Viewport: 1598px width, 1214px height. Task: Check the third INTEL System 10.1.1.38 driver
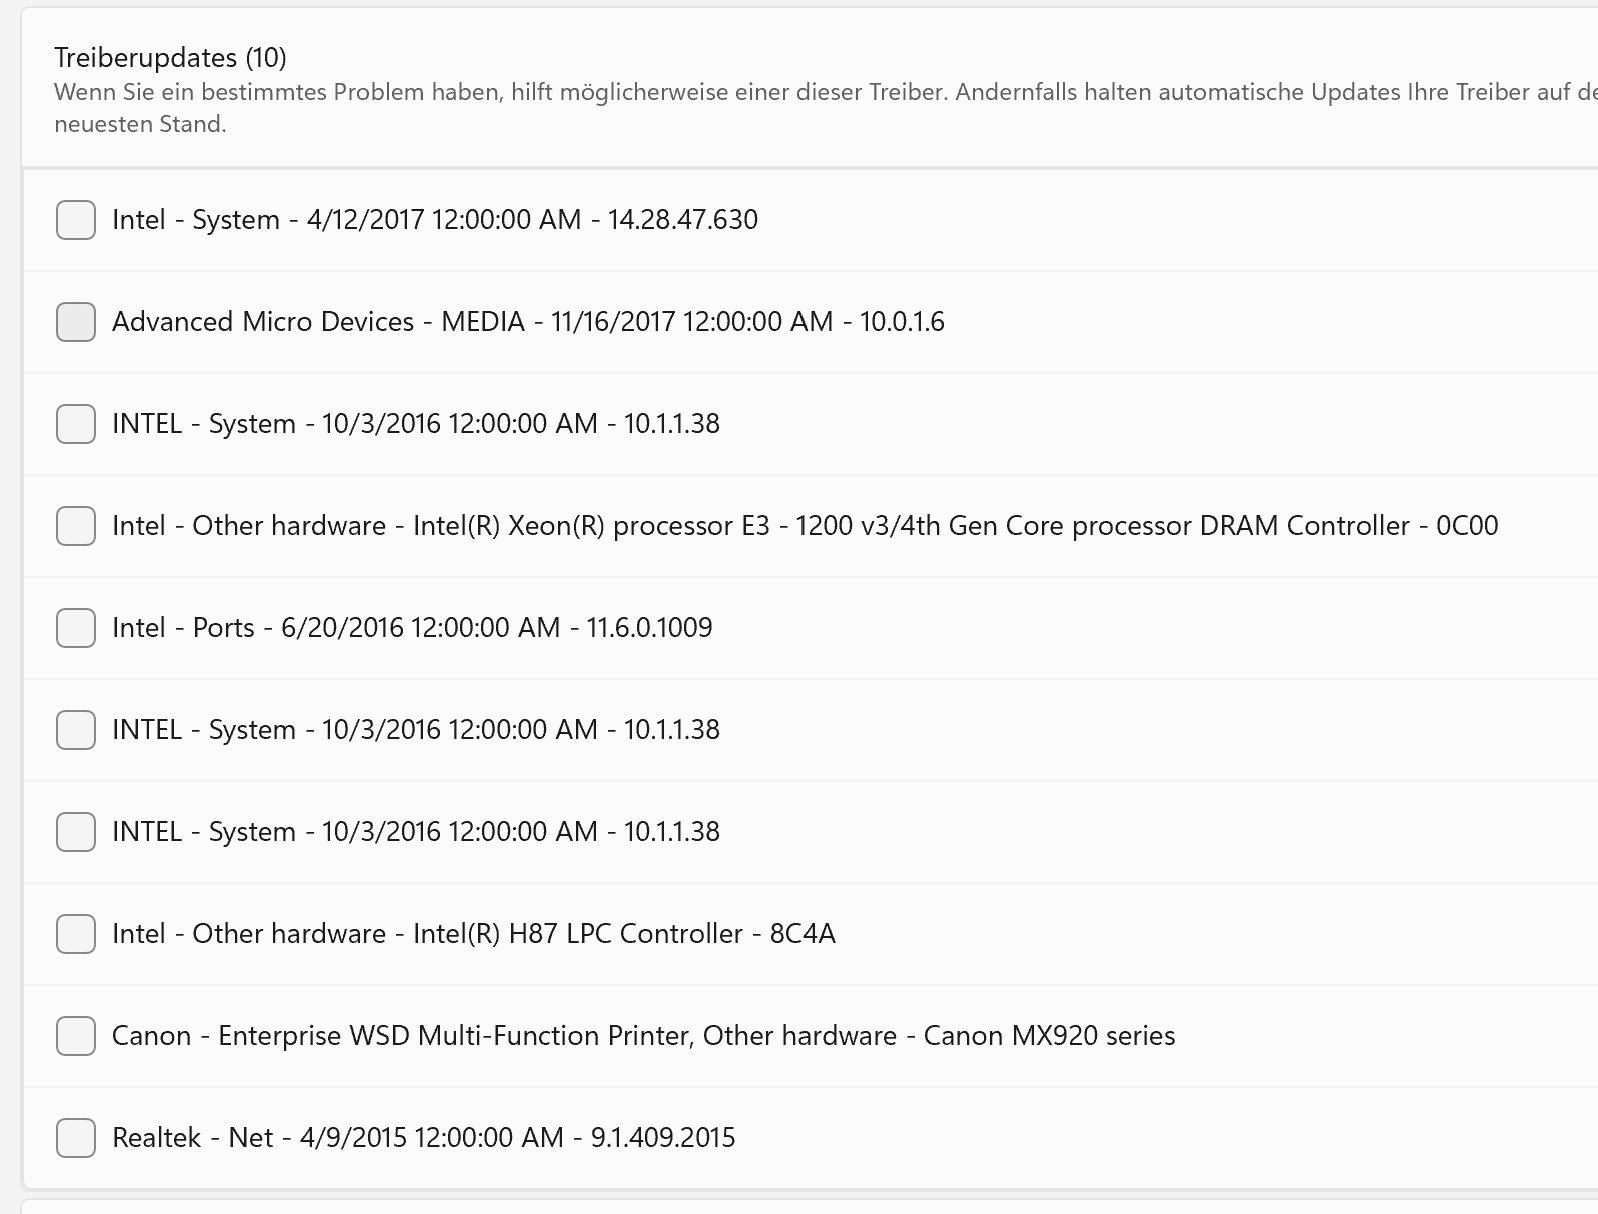[x=75, y=832]
